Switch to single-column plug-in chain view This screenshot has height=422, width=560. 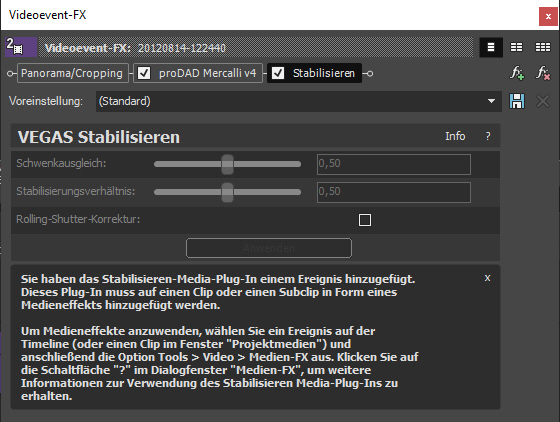491,47
